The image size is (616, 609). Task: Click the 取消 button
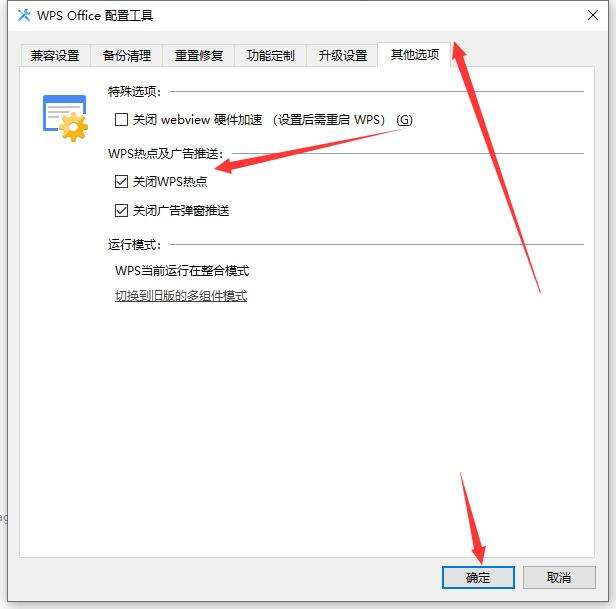point(559,577)
